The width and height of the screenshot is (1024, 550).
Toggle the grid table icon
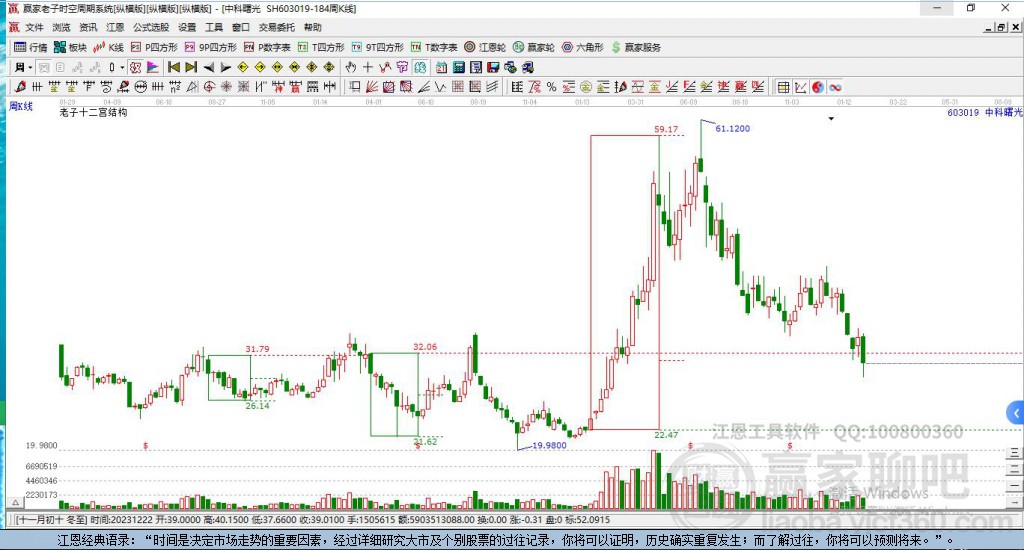783,87
